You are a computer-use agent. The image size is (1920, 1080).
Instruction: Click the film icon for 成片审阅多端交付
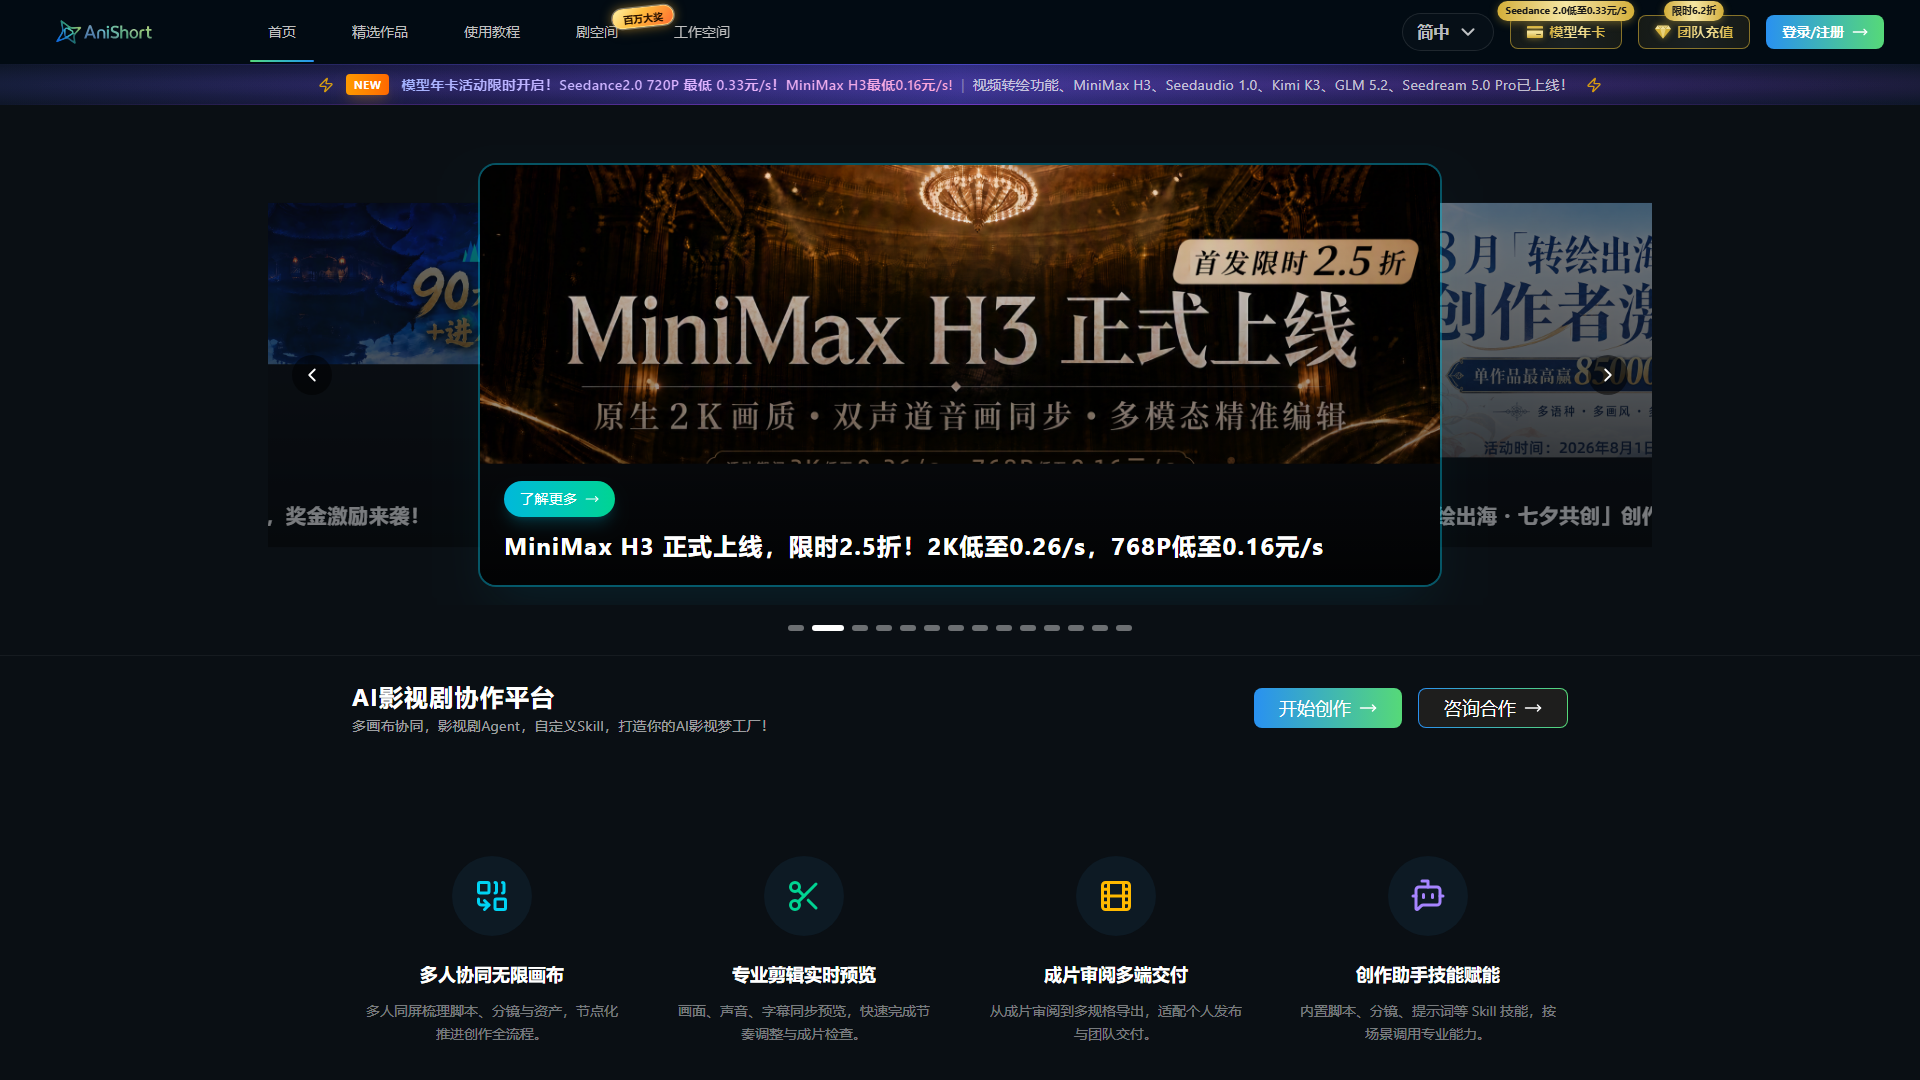pos(1116,896)
